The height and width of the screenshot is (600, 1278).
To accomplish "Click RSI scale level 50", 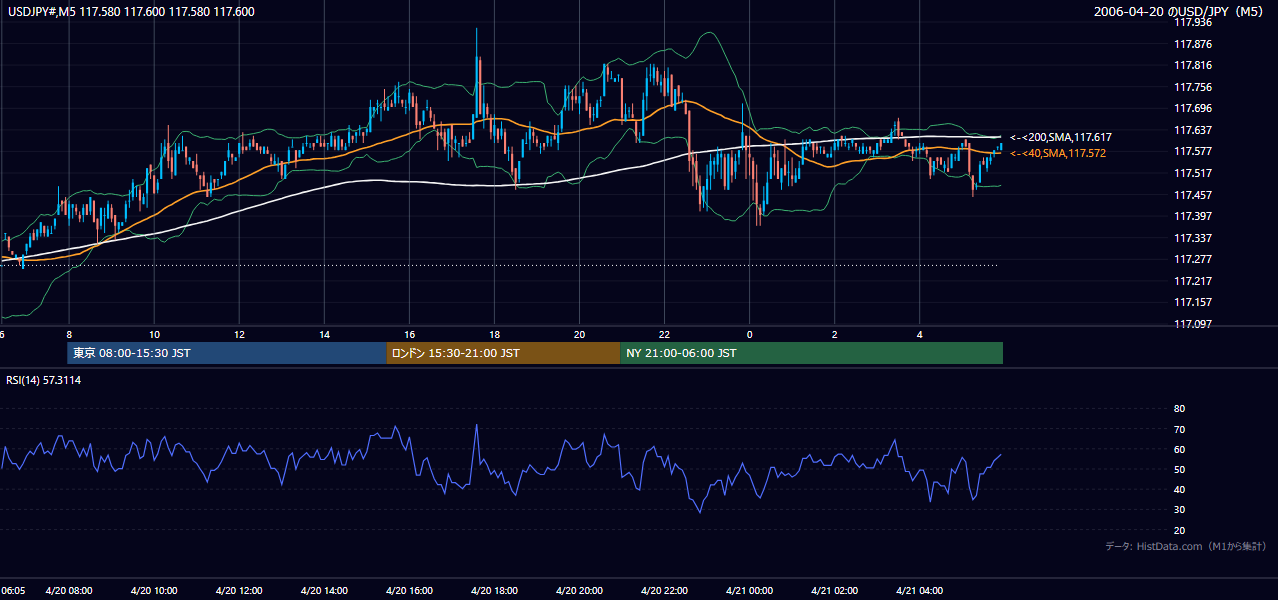I will [x=1179, y=469].
